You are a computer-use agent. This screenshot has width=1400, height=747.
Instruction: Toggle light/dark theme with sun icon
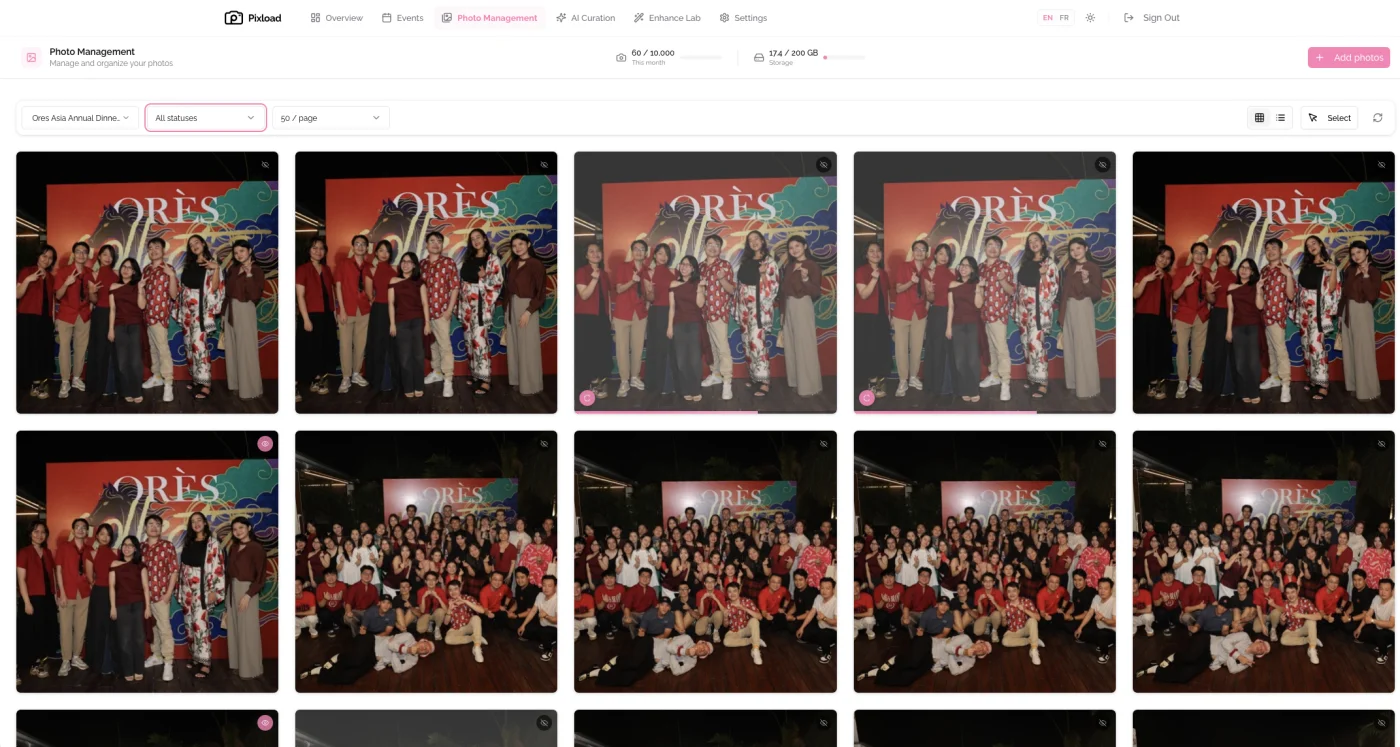tap(1090, 18)
